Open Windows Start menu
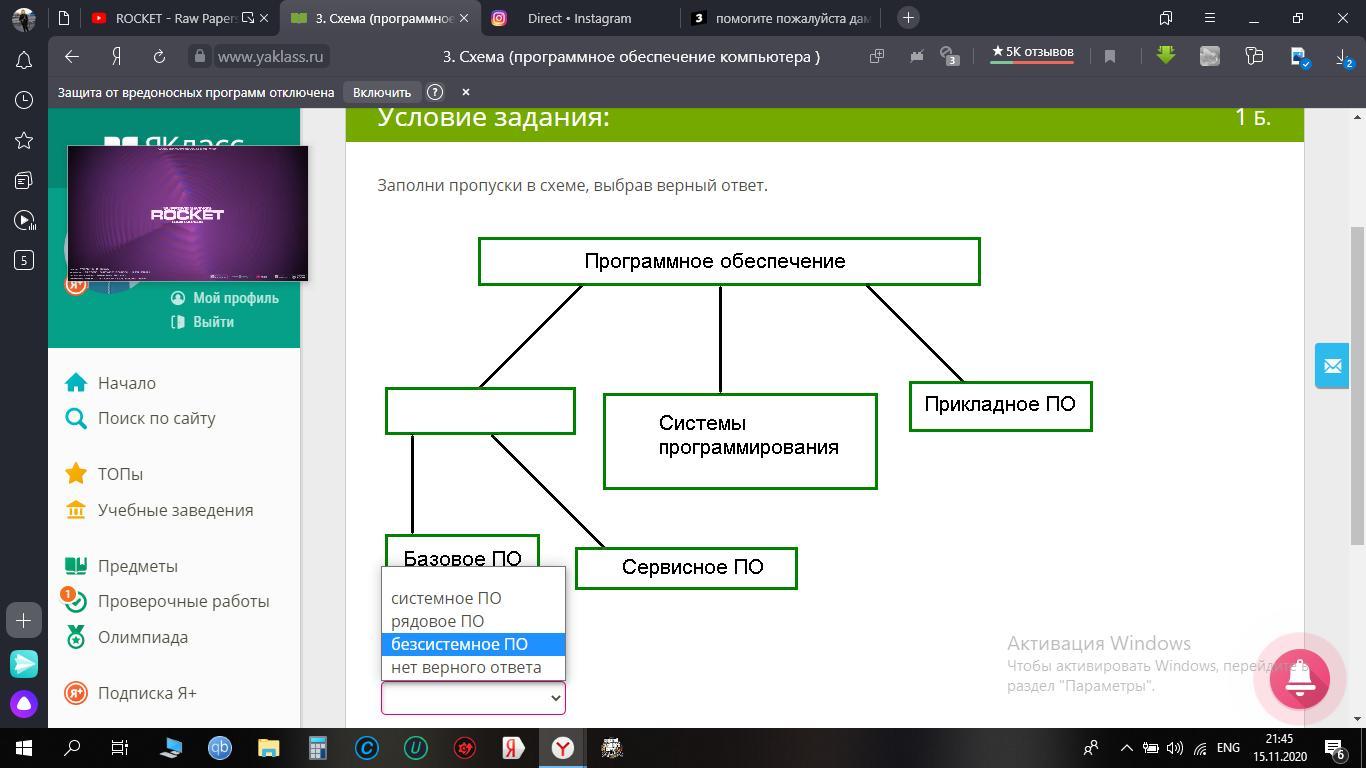The height and width of the screenshot is (768, 1366). [x=24, y=747]
